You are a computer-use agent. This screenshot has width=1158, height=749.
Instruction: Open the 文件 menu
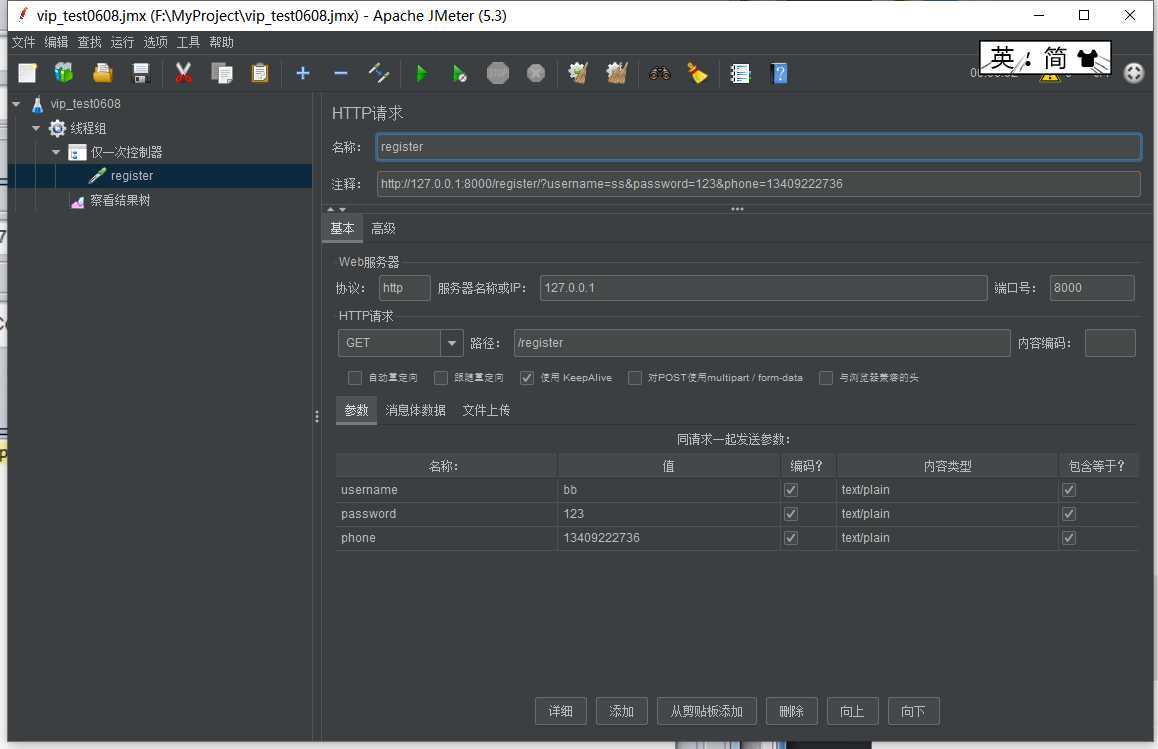pos(24,42)
